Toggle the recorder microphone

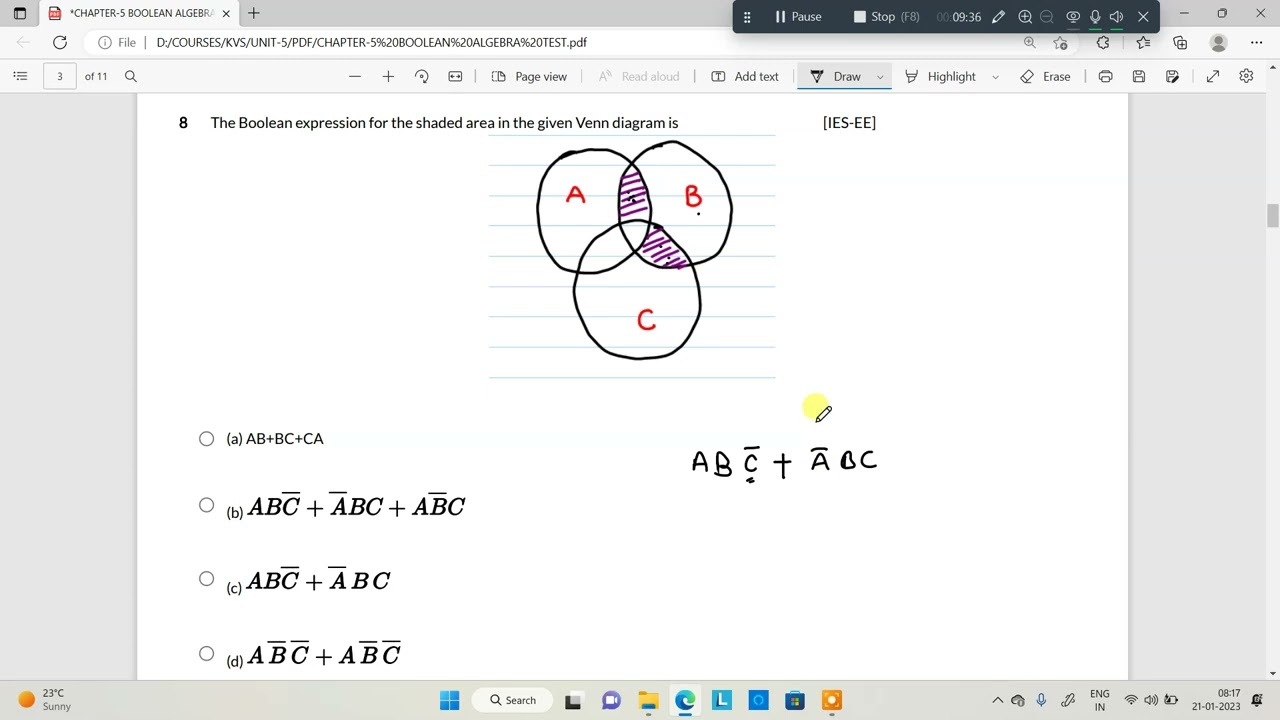[x=1095, y=16]
